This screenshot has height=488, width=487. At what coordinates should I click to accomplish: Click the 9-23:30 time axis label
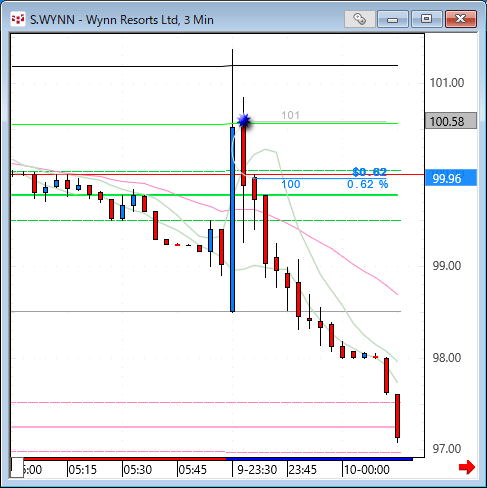257,470
